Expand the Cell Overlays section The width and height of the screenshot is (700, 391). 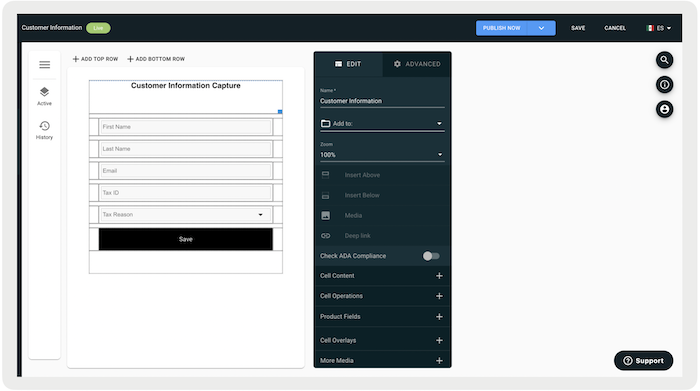pos(382,340)
